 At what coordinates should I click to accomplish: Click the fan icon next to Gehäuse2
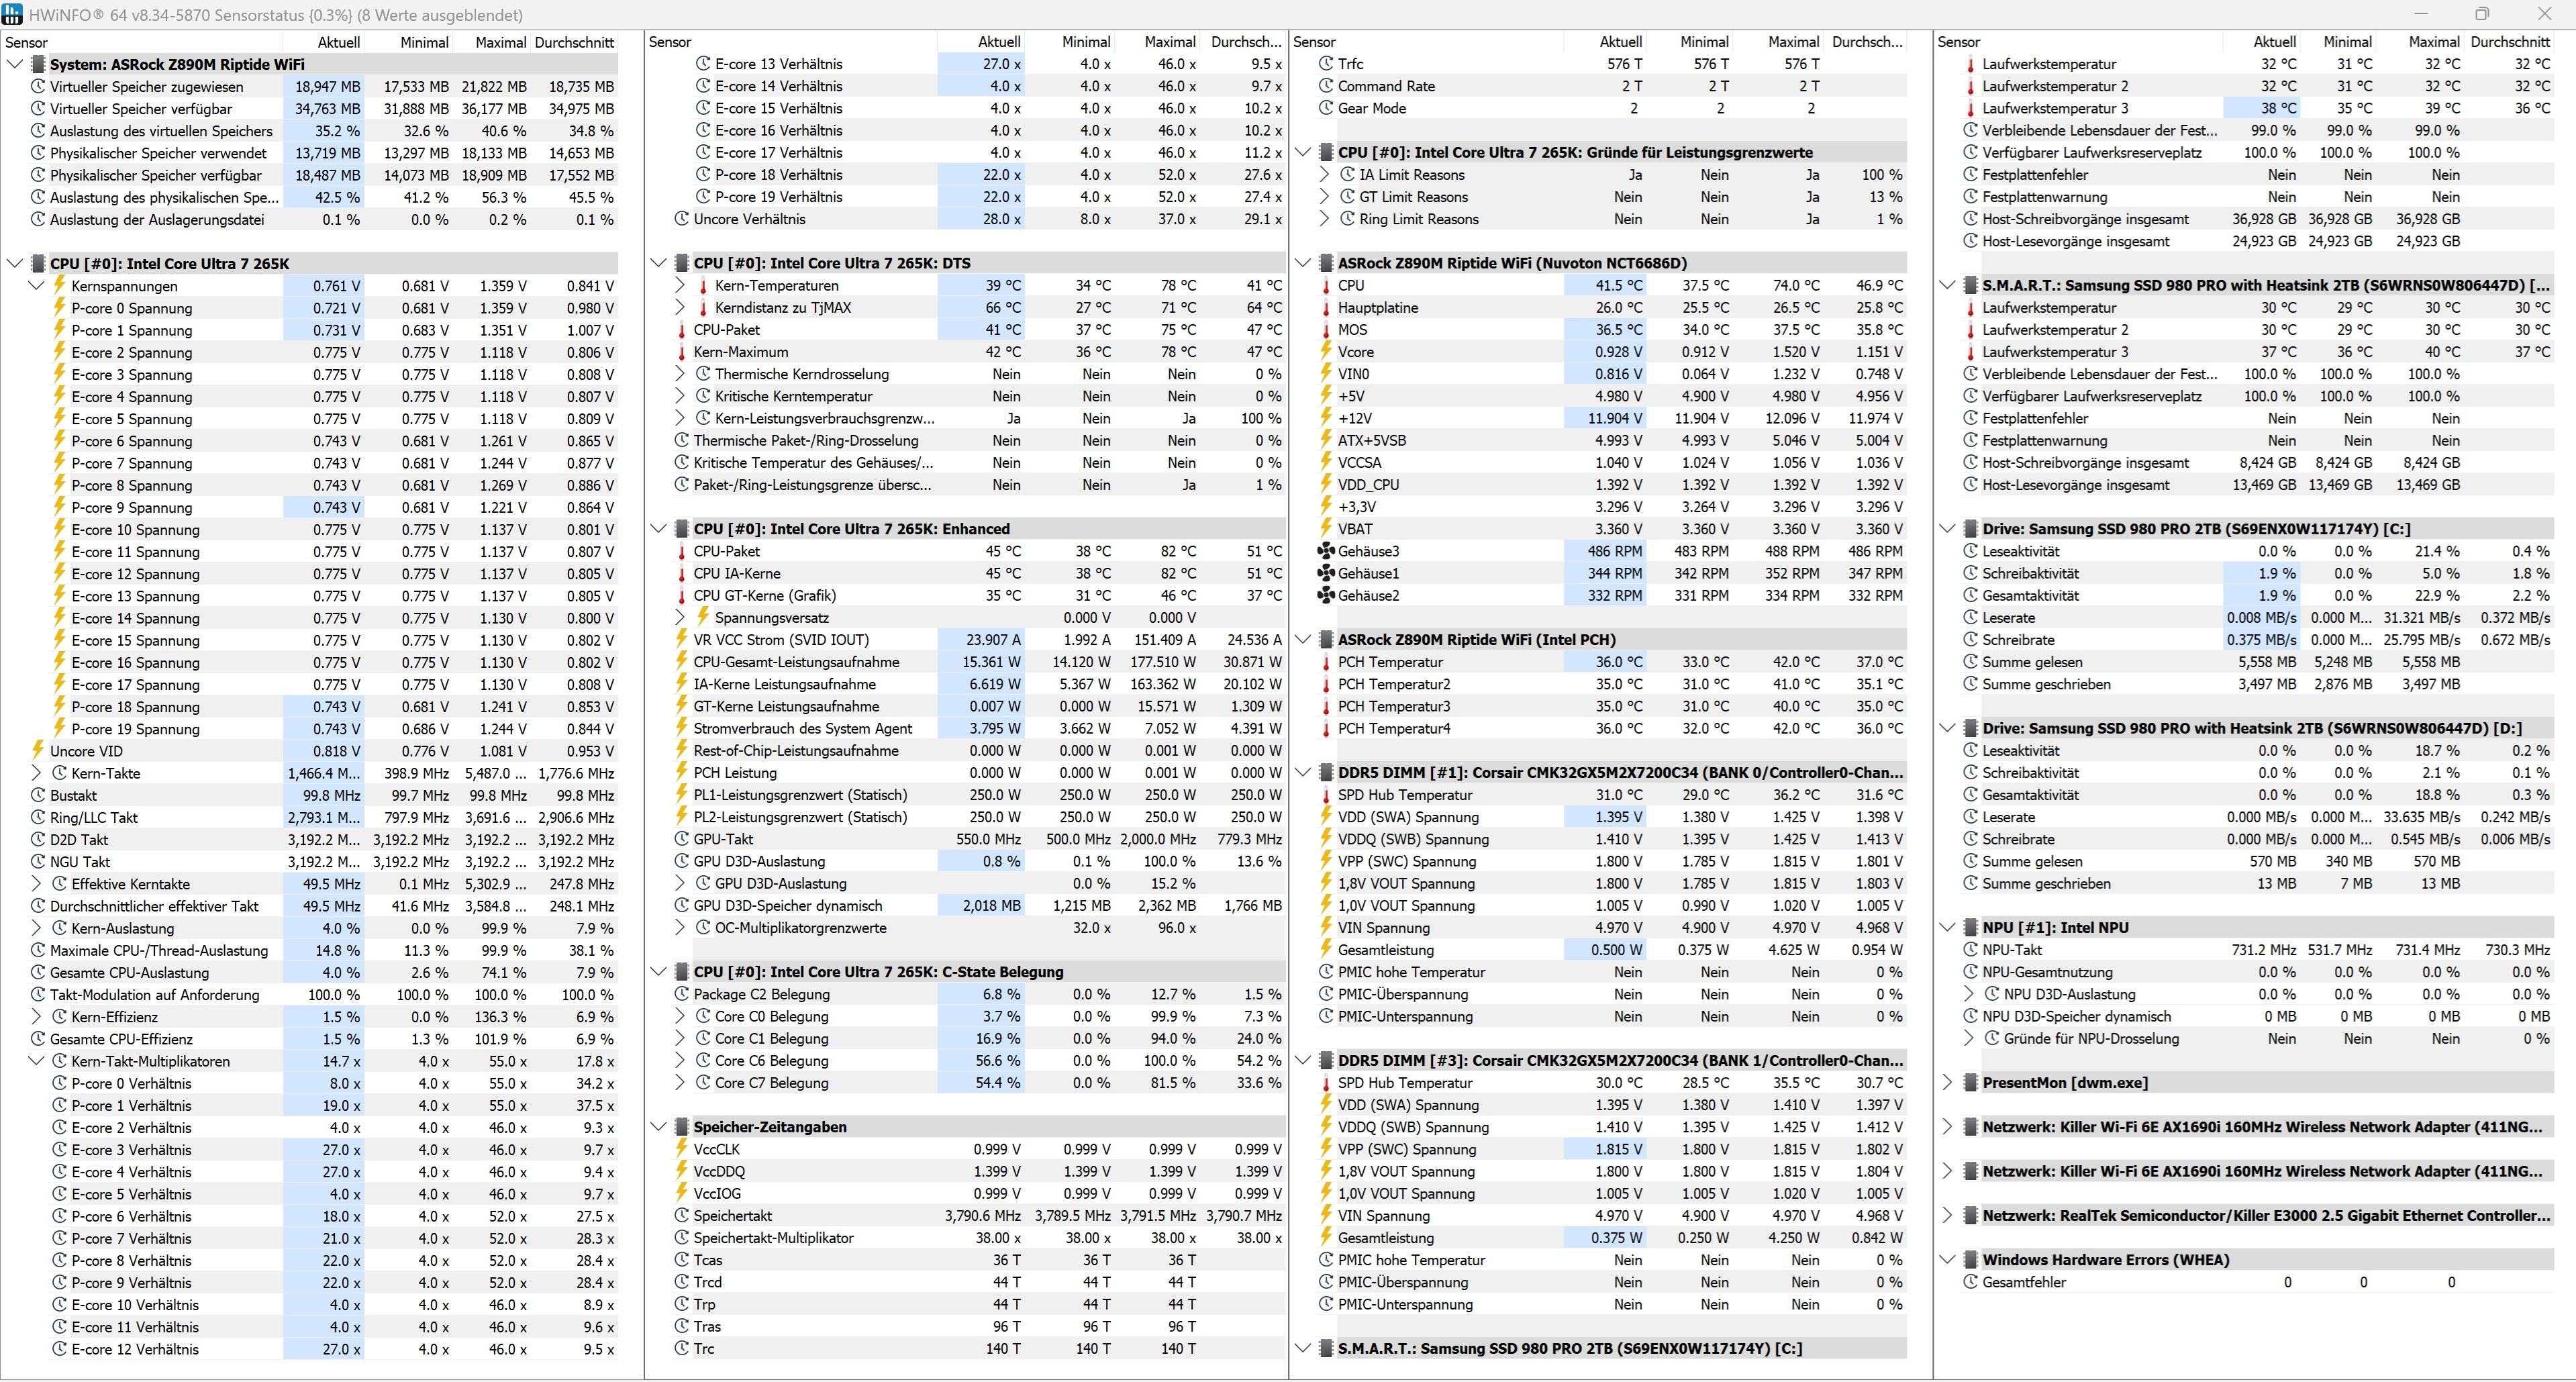point(1326,595)
